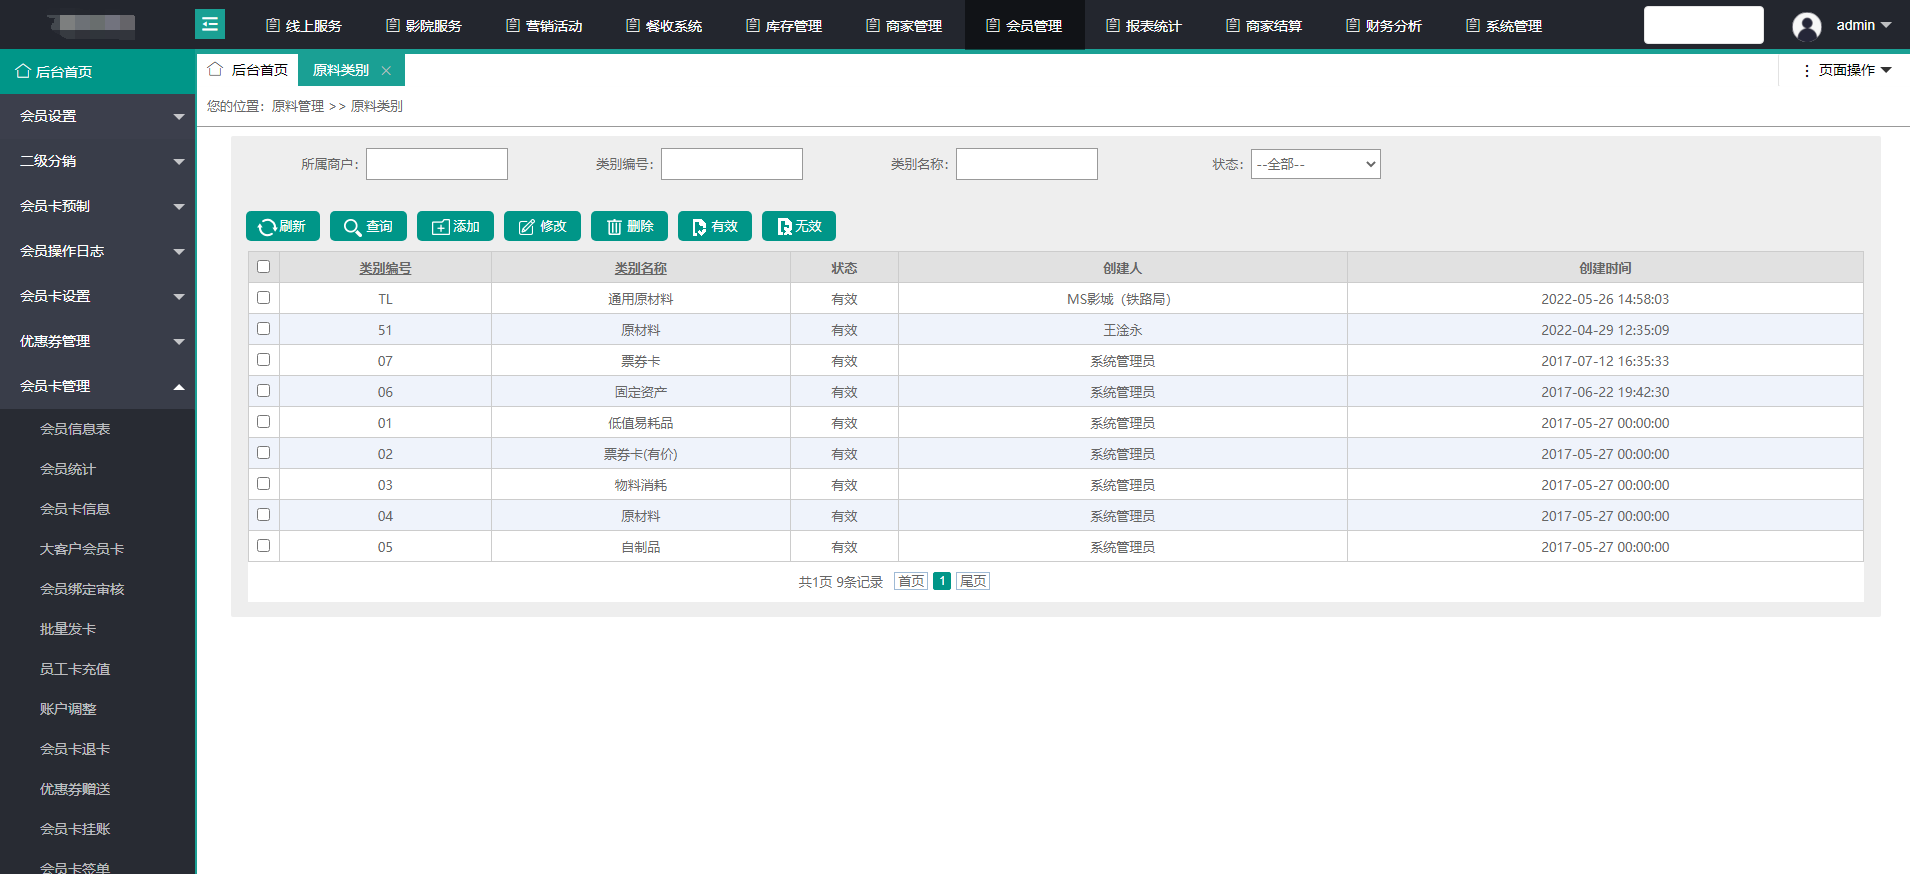Check the row for 自制品
The height and width of the screenshot is (874, 1910).
[263, 545]
